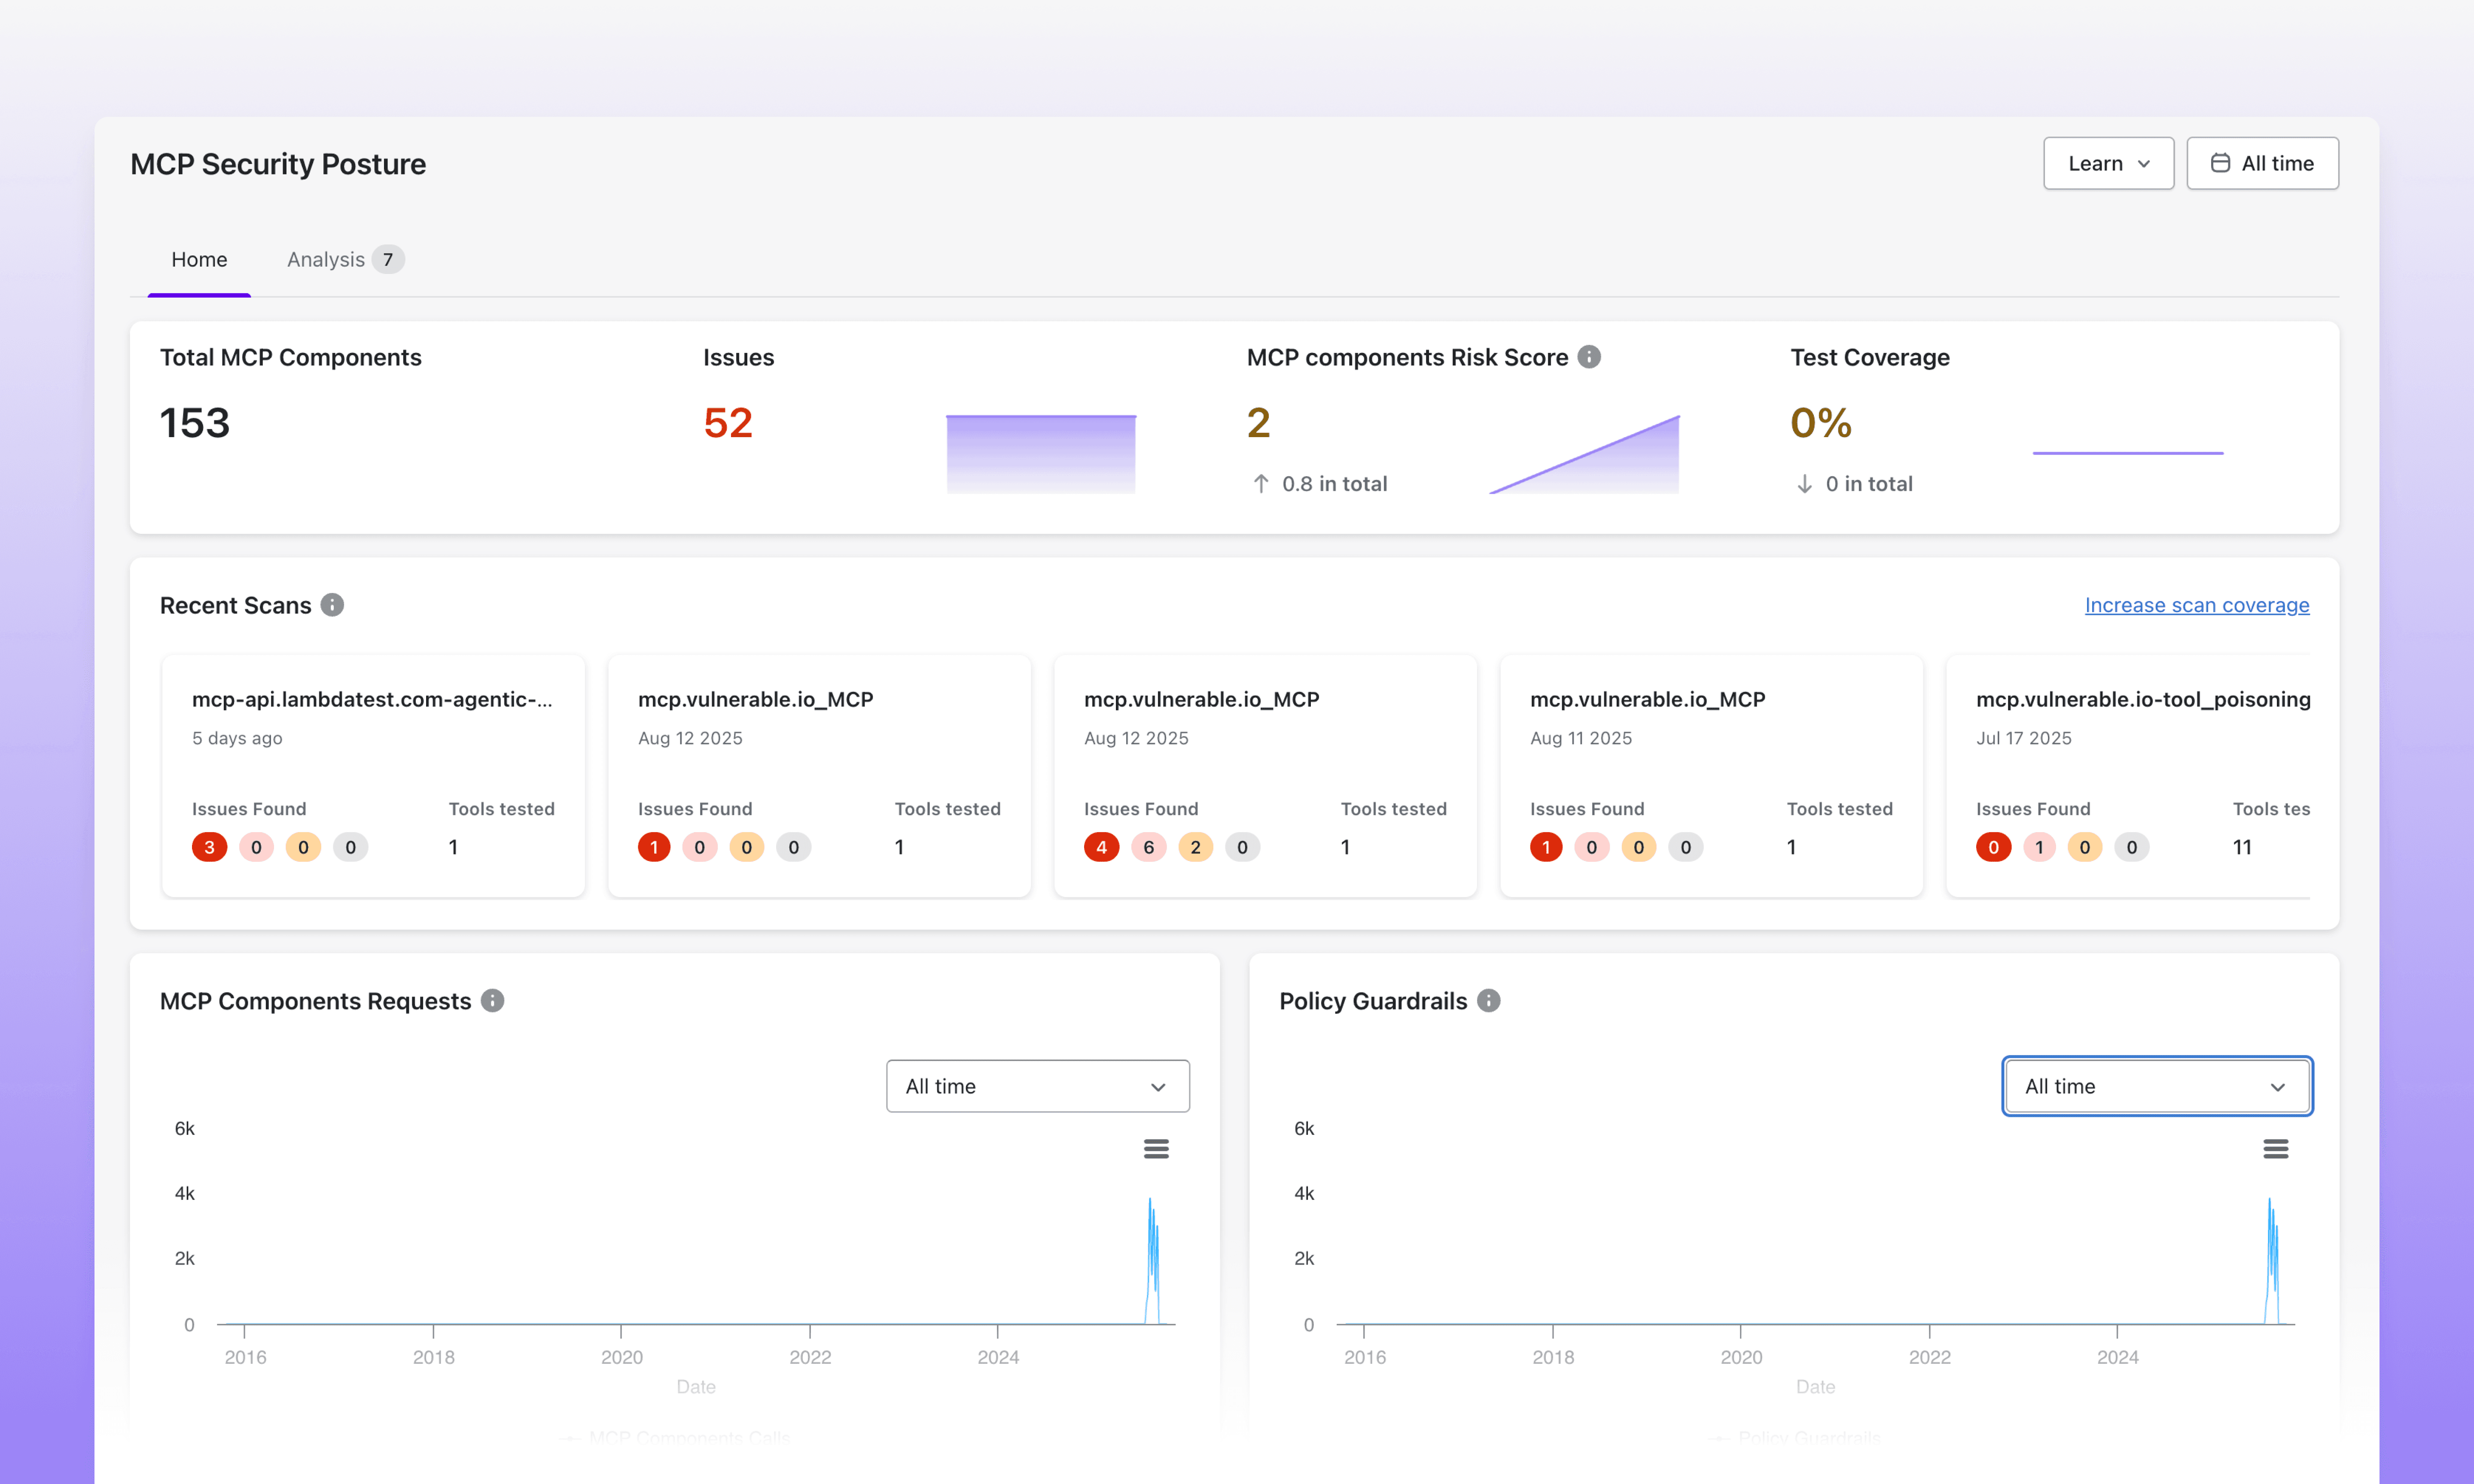Image resolution: width=2474 pixels, height=1484 pixels.
Task: Open the chart hamburger menu in Policy Guardrails
Action: (2277, 1148)
